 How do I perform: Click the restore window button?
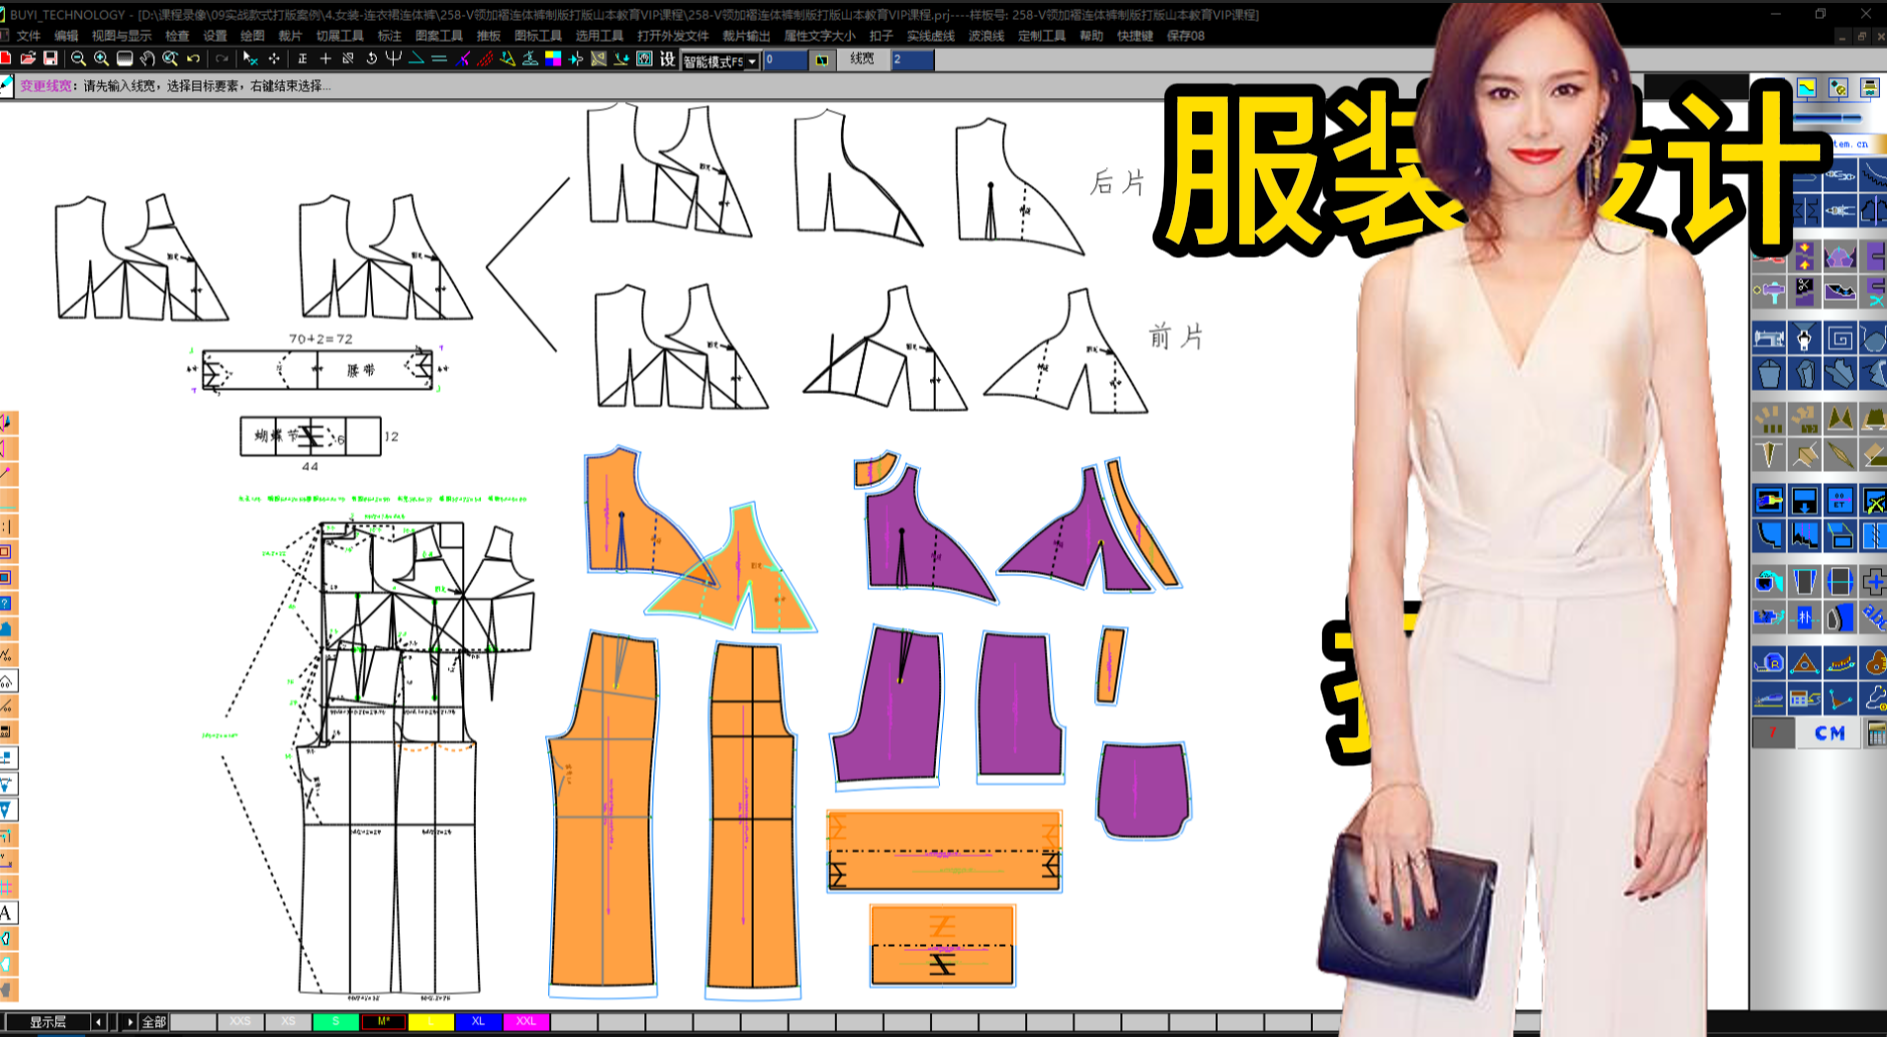tap(1820, 14)
